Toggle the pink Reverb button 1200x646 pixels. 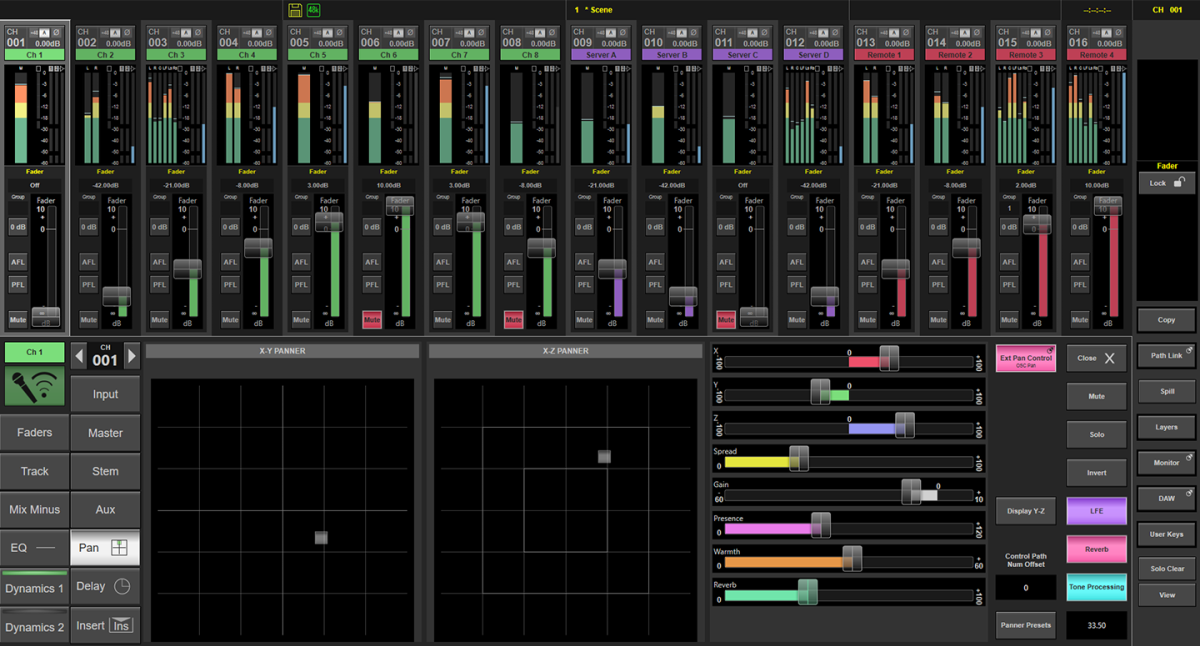(x=1096, y=549)
